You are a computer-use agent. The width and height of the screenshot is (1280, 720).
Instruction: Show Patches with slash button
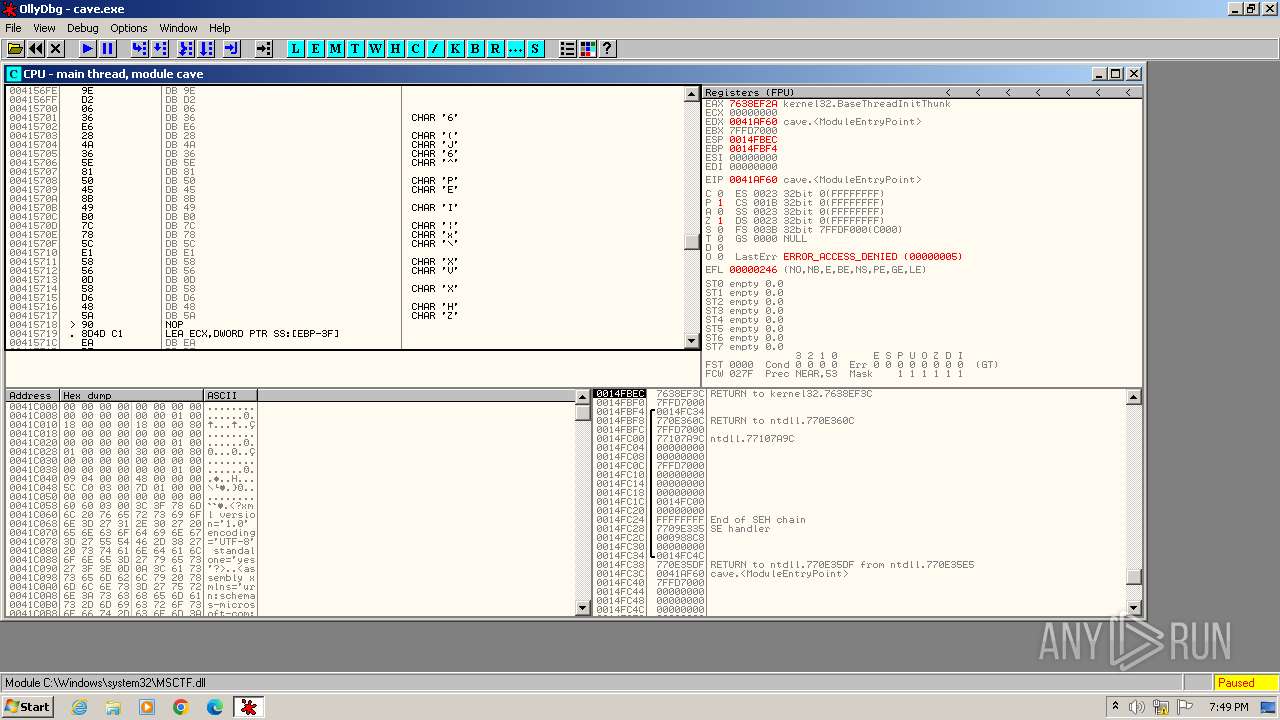(x=436, y=48)
